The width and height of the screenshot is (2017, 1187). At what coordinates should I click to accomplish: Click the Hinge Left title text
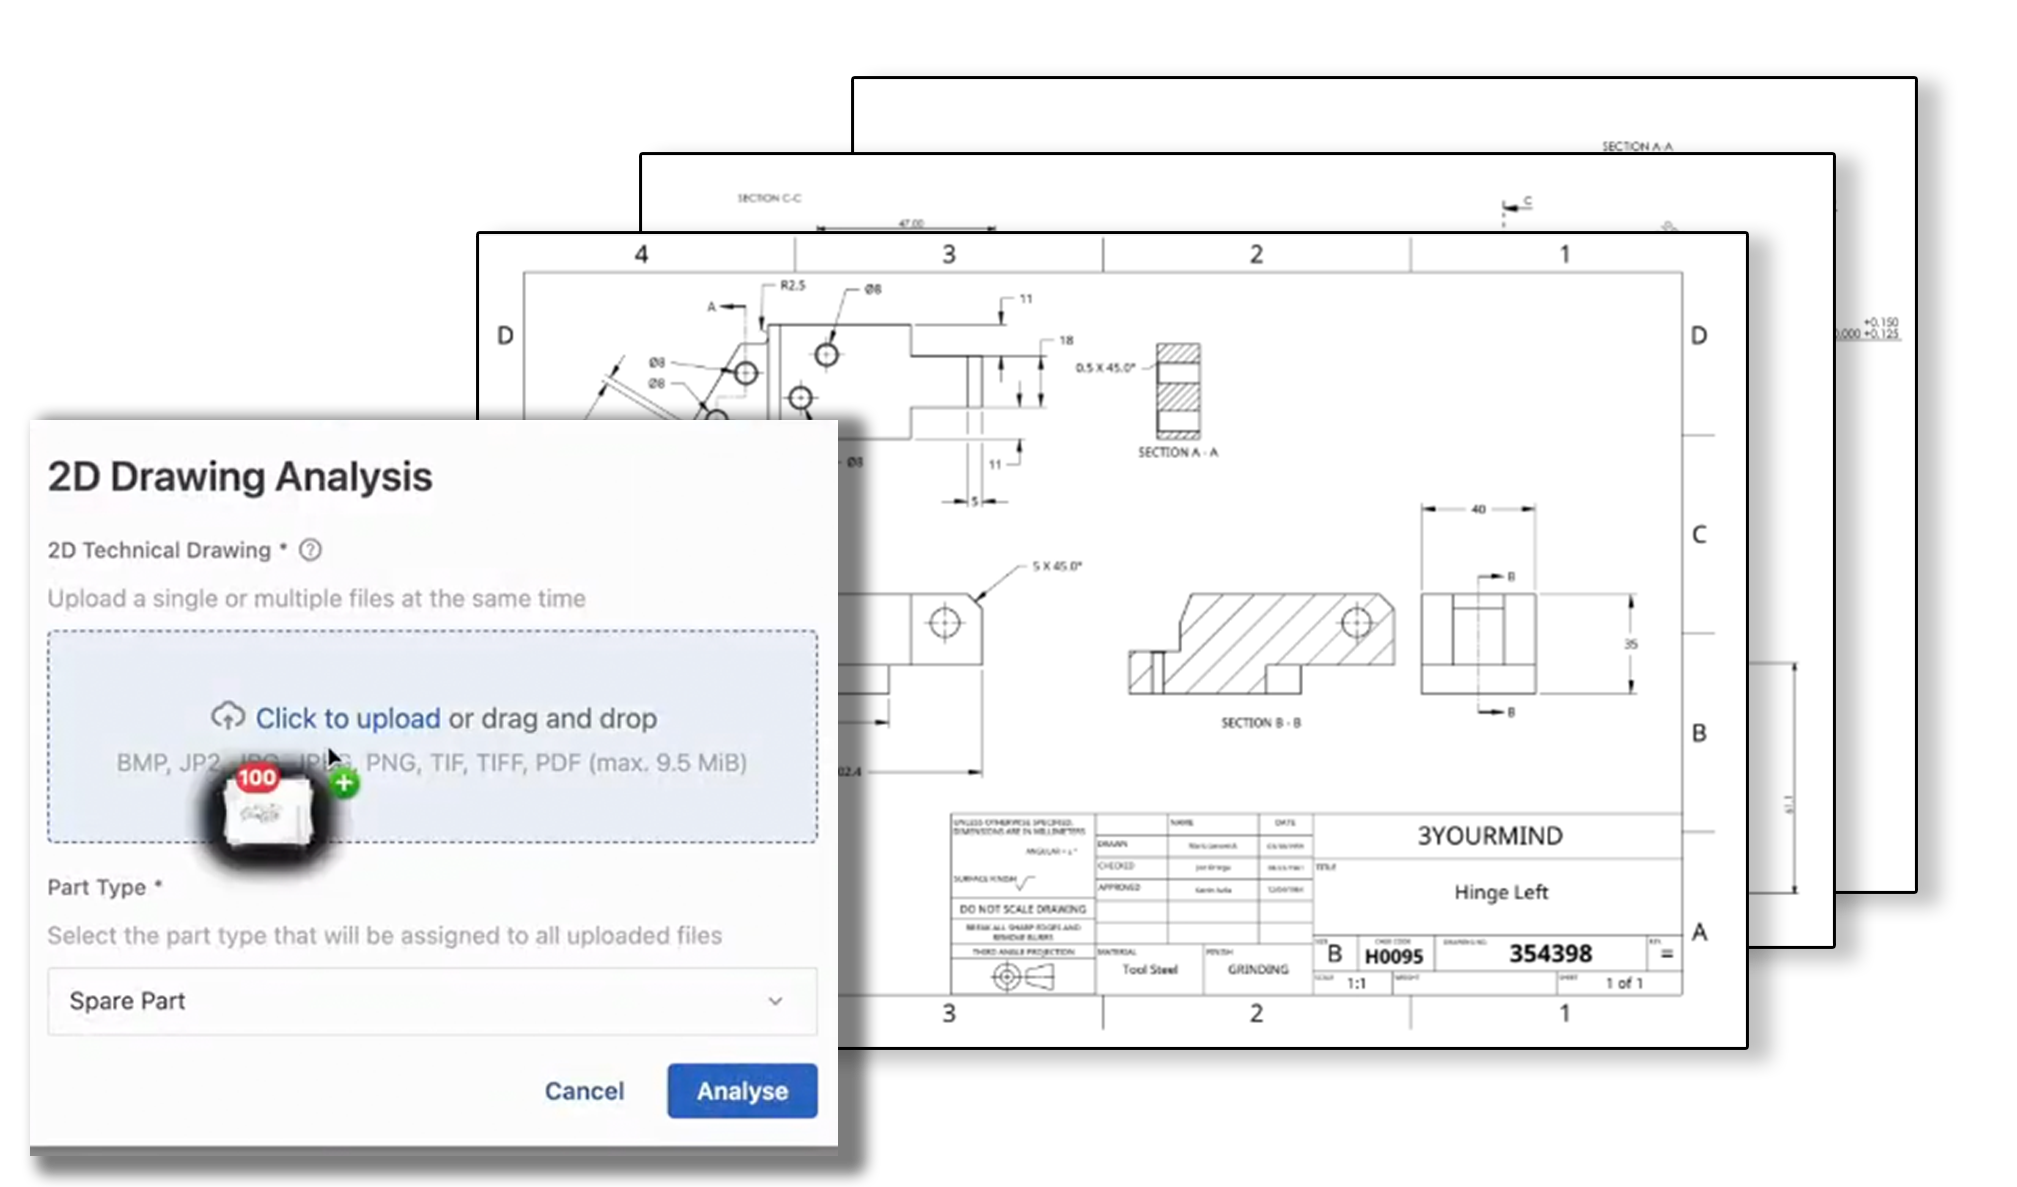(x=1500, y=892)
